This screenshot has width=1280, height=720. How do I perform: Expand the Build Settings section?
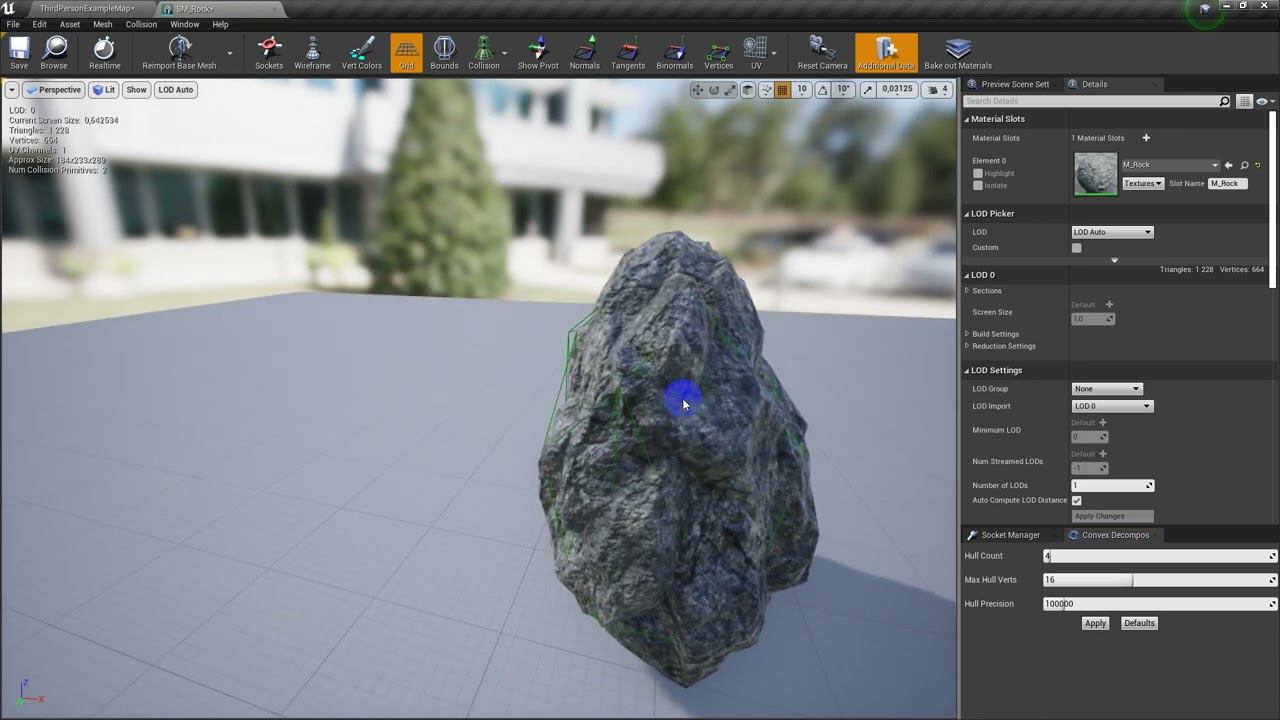pyautogui.click(x=994, y=334)
